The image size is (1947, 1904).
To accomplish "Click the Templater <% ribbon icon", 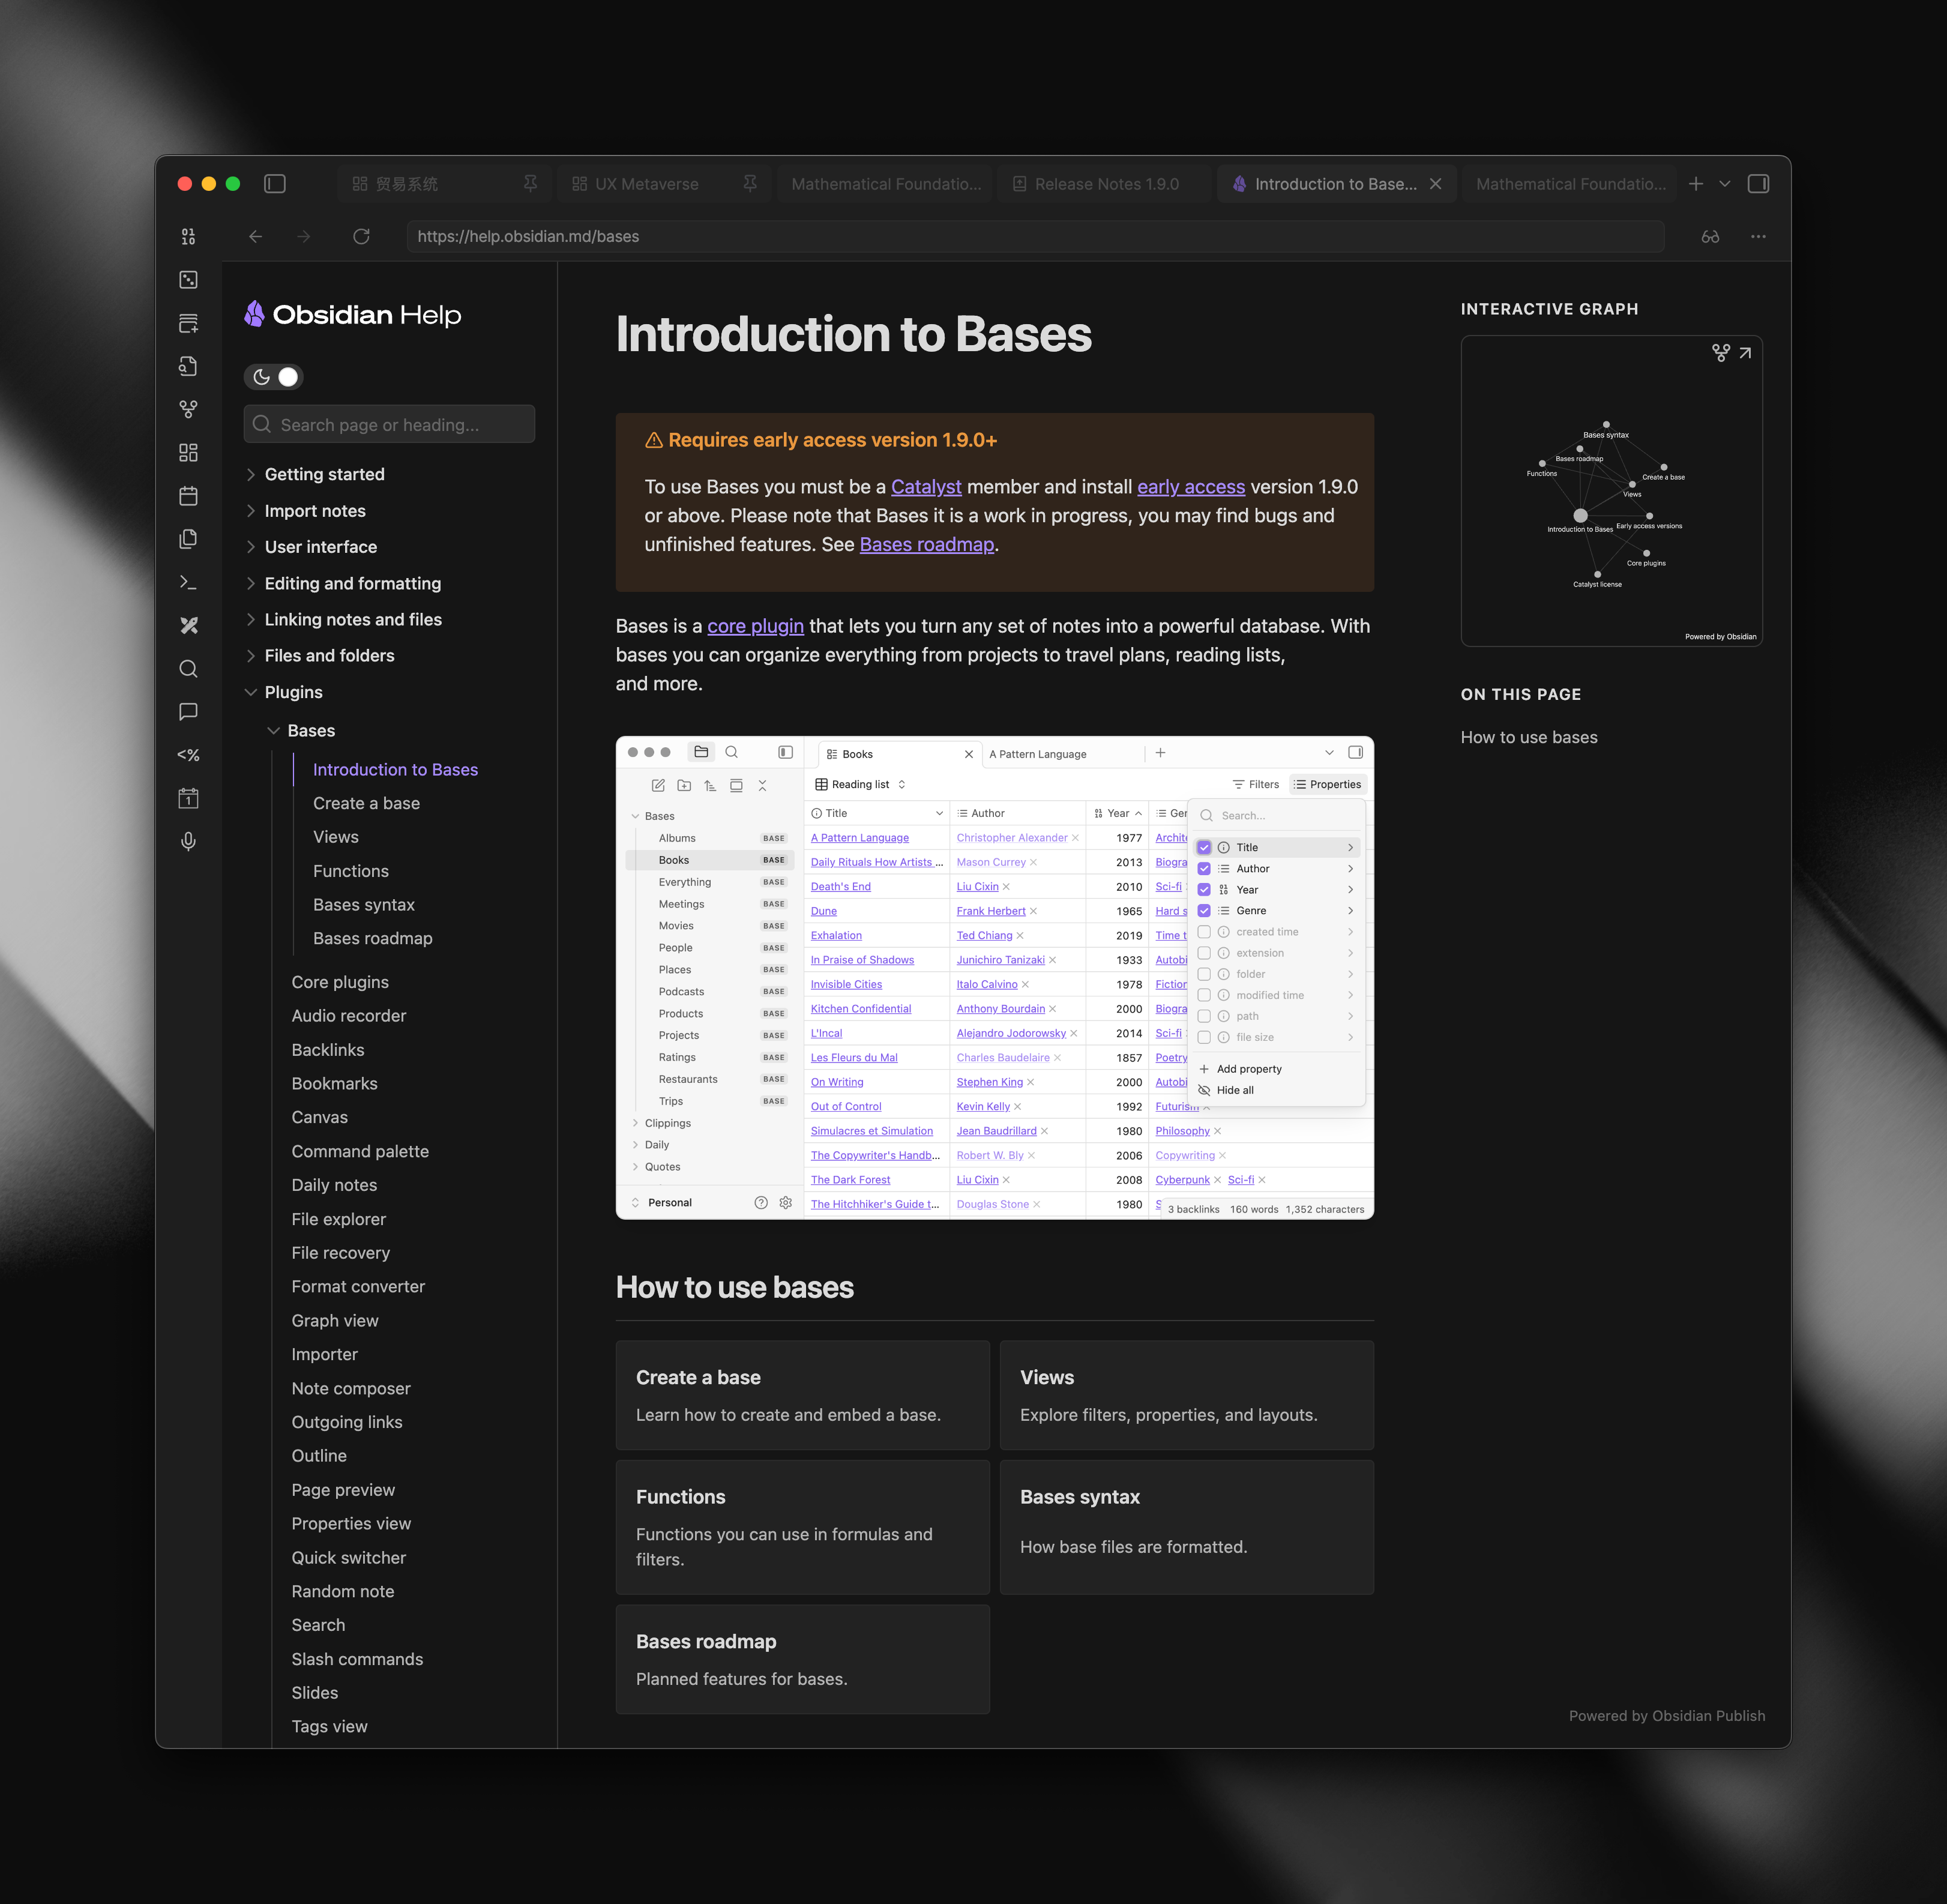I will [x=188, y=755].
